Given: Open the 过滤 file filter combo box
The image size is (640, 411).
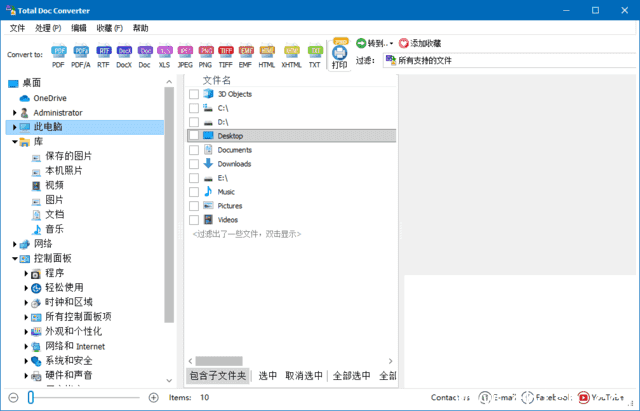Looking at the screenshot, I should [x=511, y=60].
